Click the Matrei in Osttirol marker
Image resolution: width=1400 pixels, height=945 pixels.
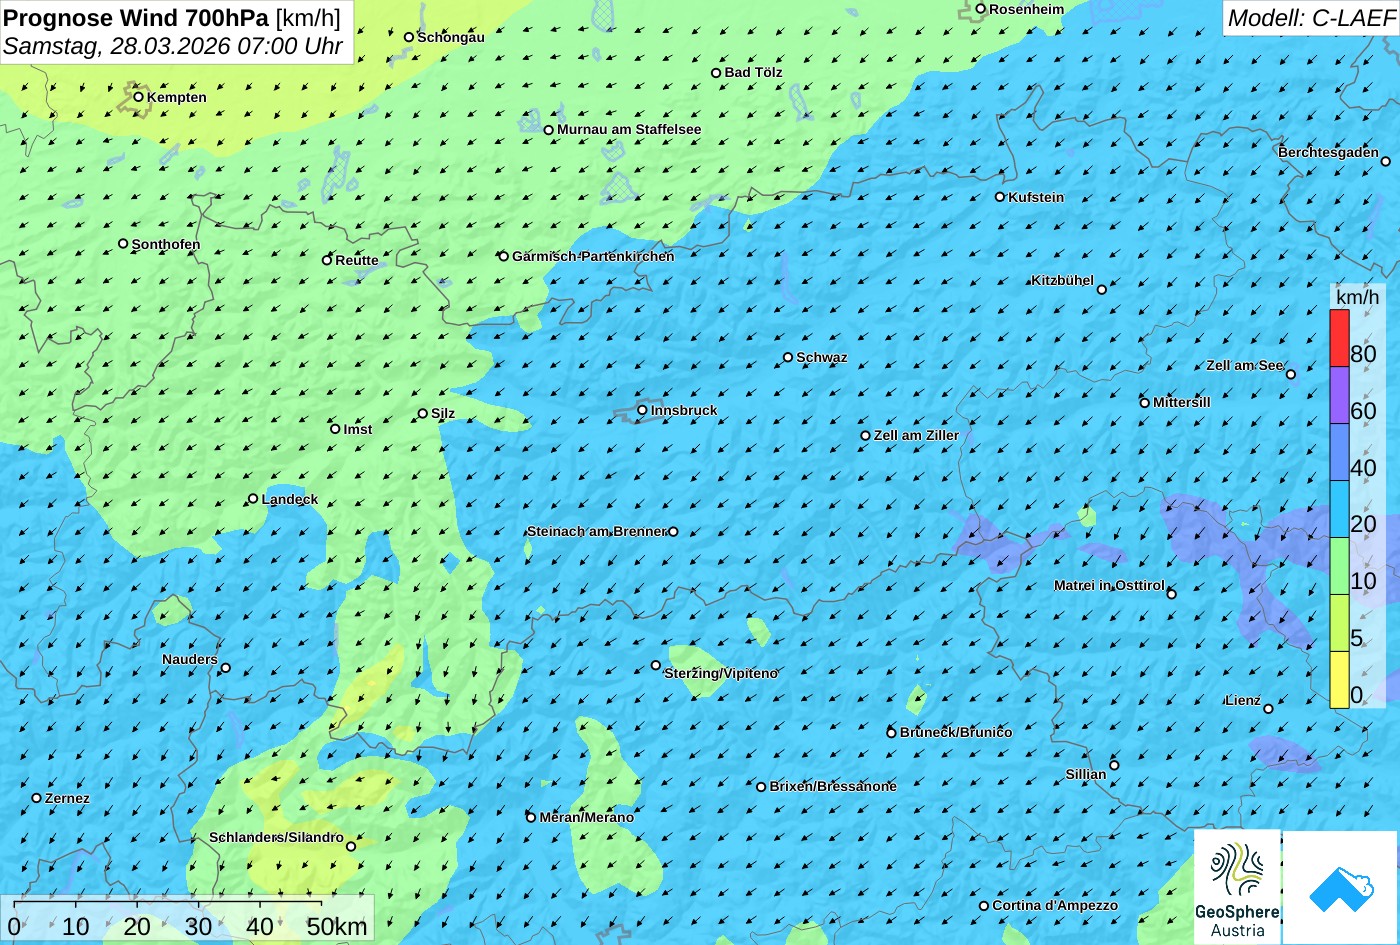click(1172, 594)
